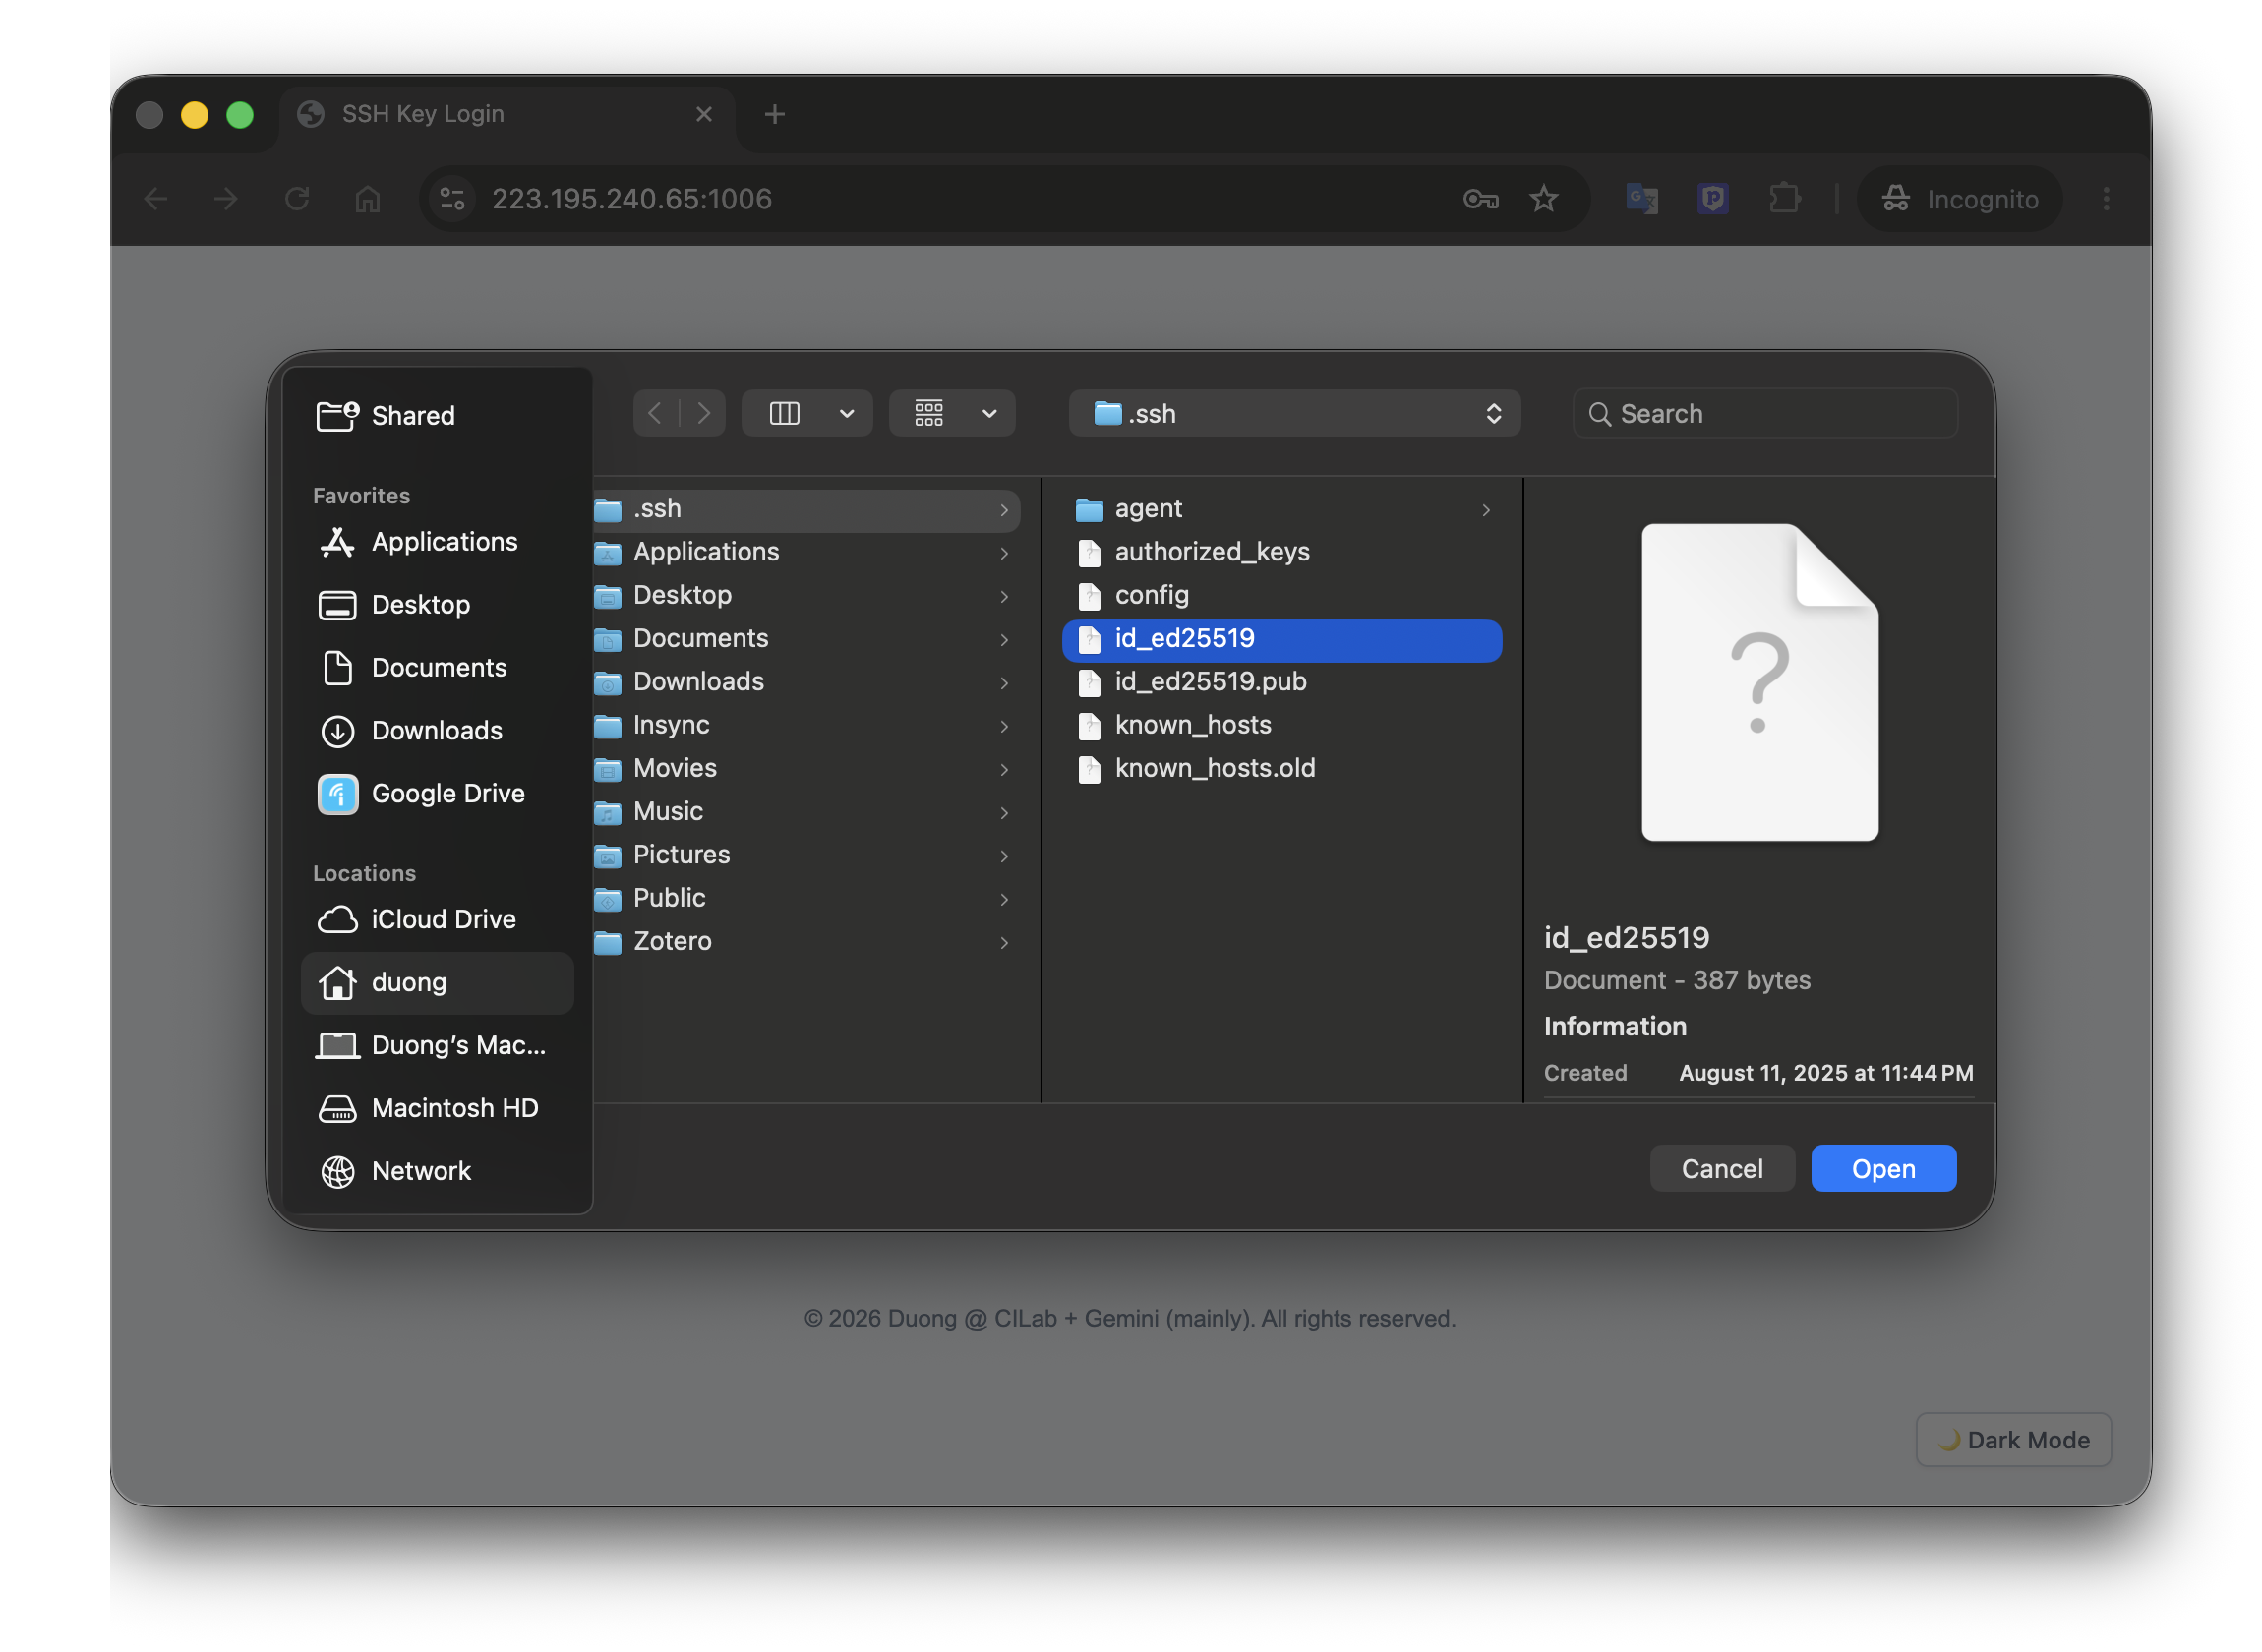Click the bookmark star icon
The height and width of the screenshot is (1652, 2262).
[1543, 199]
